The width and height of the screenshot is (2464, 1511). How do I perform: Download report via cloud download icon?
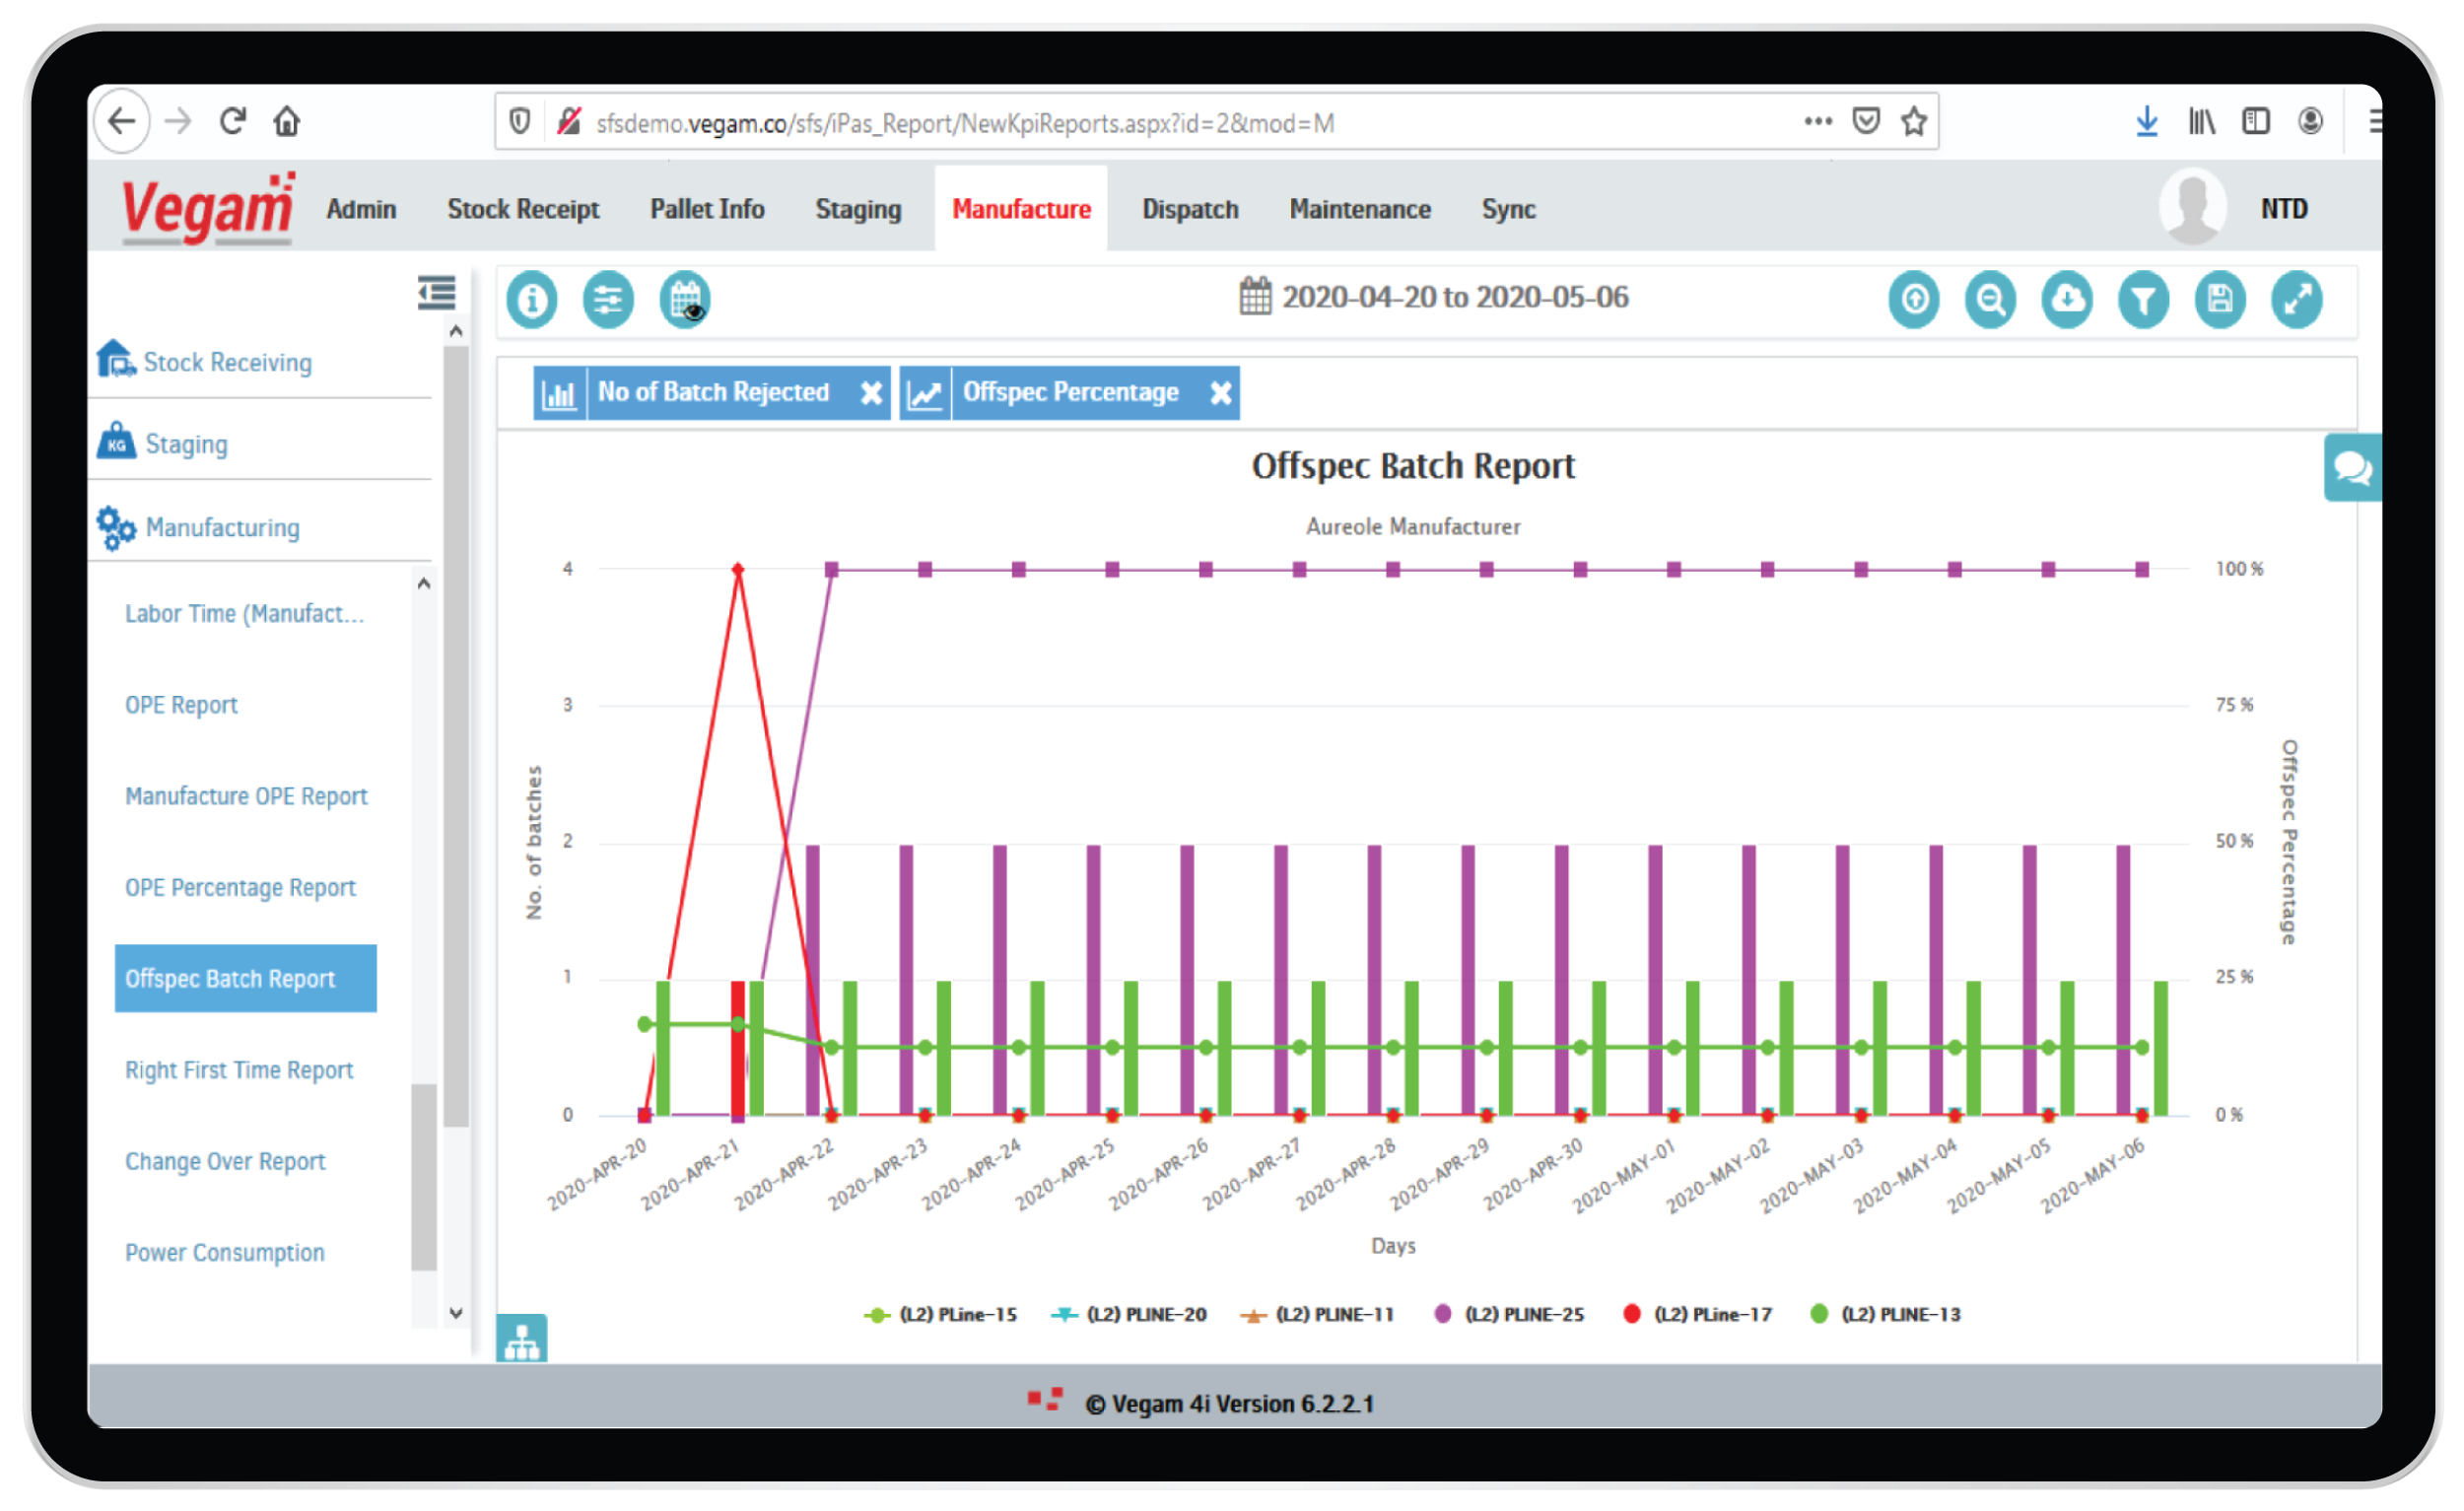(2066, 299)
